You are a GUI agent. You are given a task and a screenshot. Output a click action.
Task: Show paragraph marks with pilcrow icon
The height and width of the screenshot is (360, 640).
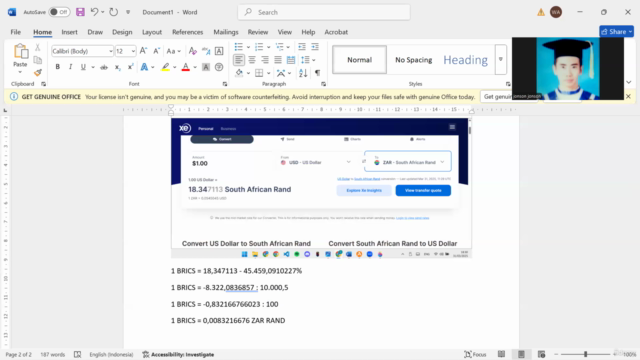(317, 73)
